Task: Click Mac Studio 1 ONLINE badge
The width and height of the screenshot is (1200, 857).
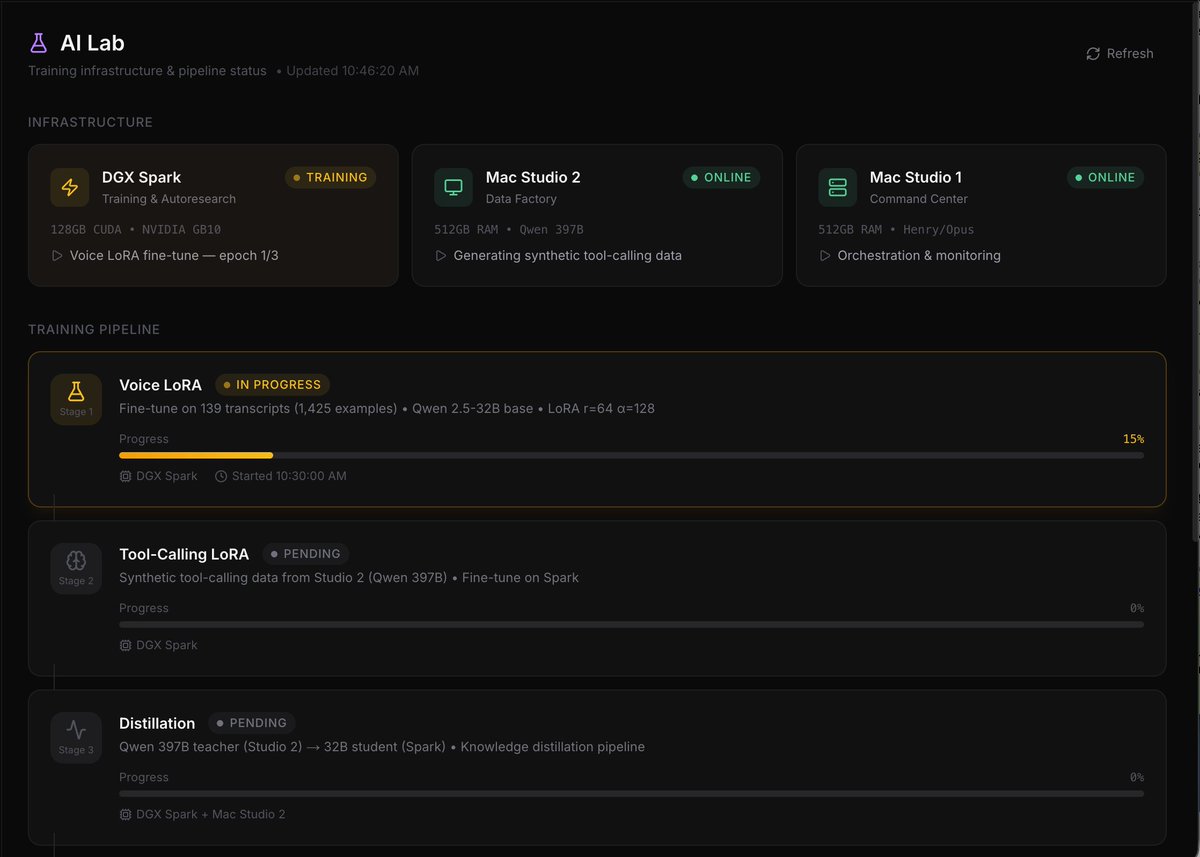Action: 1105,178
